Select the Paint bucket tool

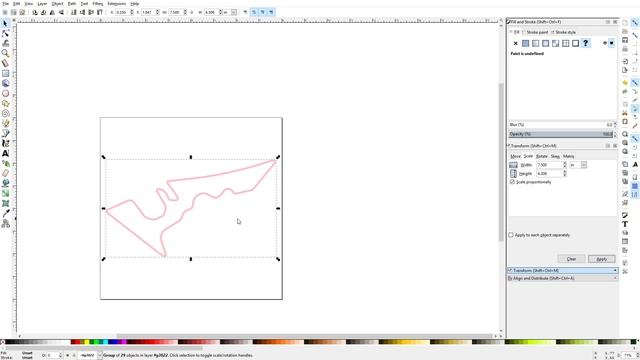5,183
